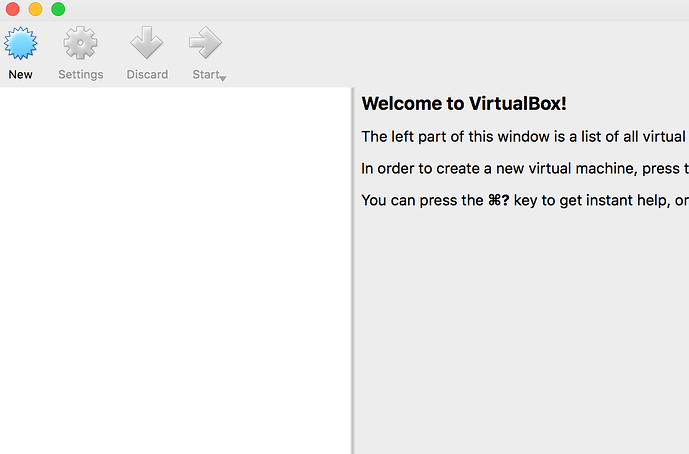Open the Start dropdown arrow menu

223,79
